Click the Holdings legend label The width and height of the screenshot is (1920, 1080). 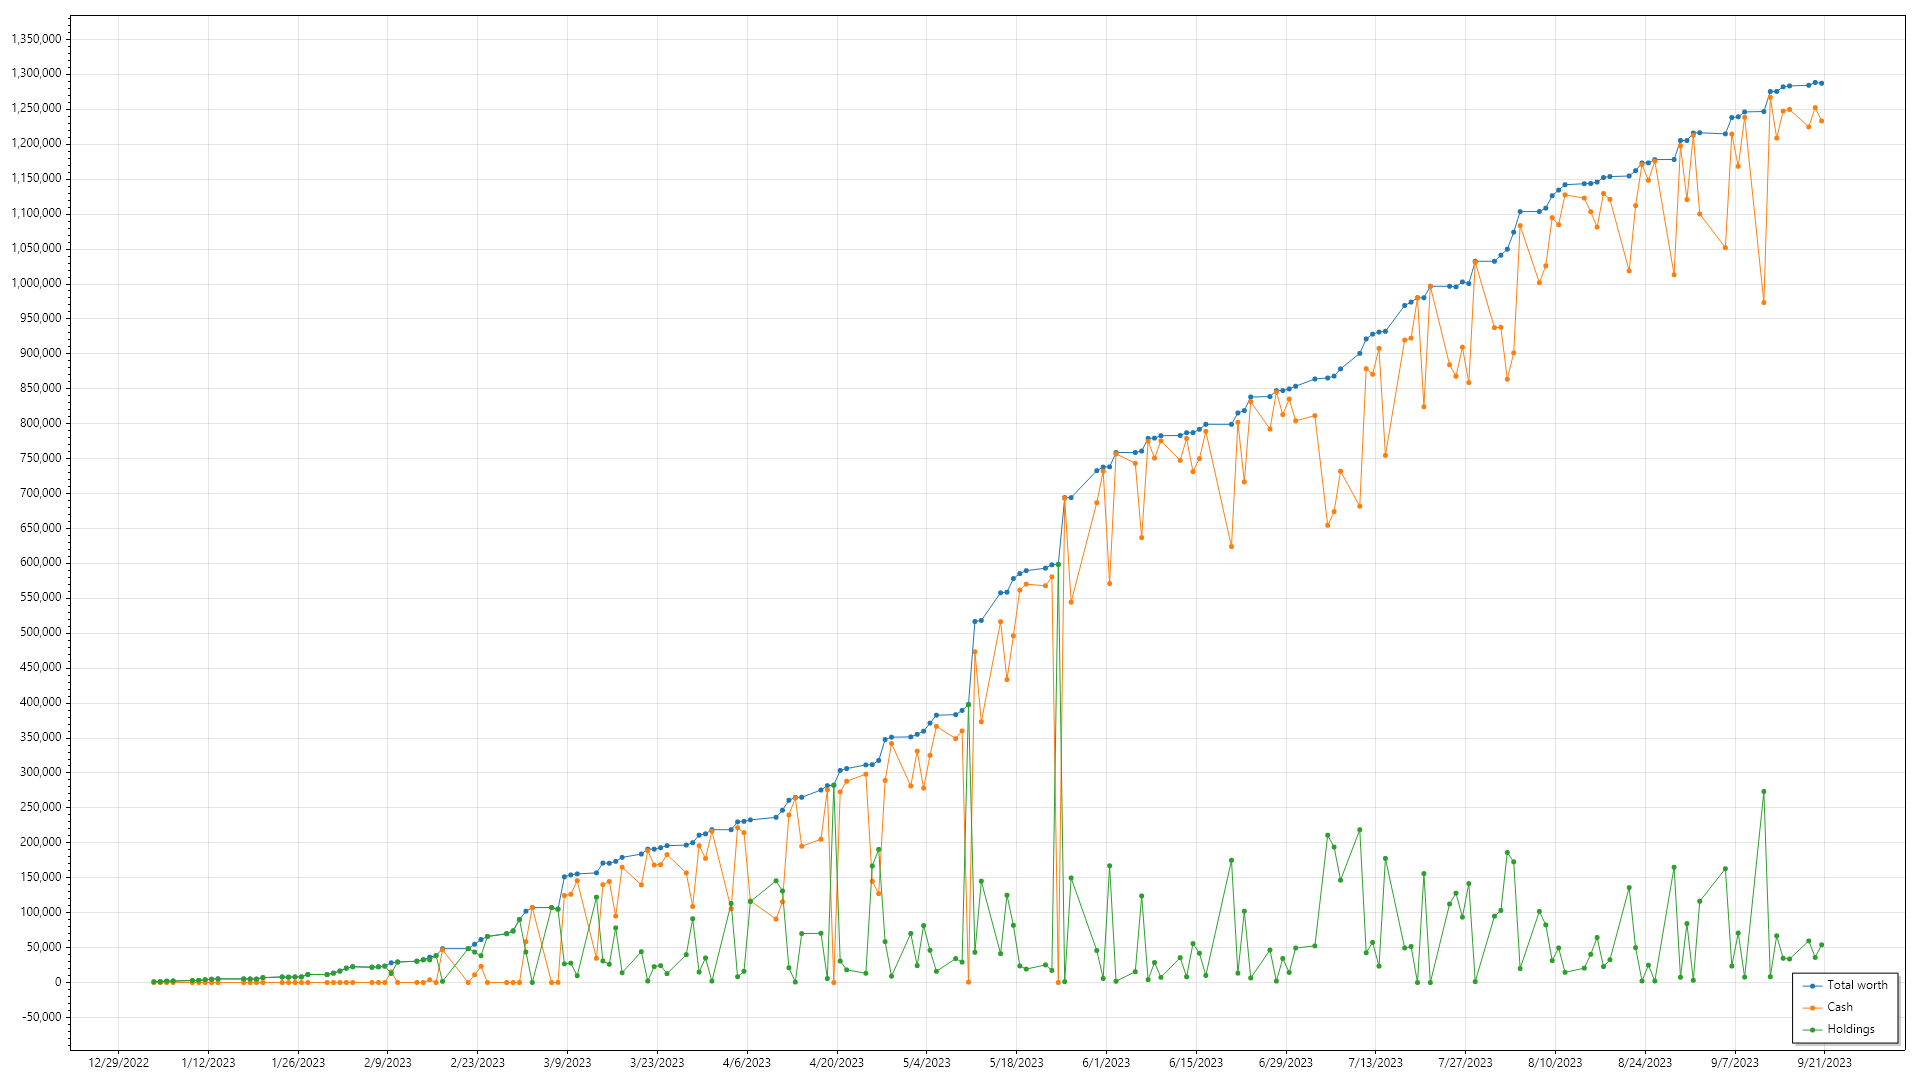click(x=1851, y=1029)
